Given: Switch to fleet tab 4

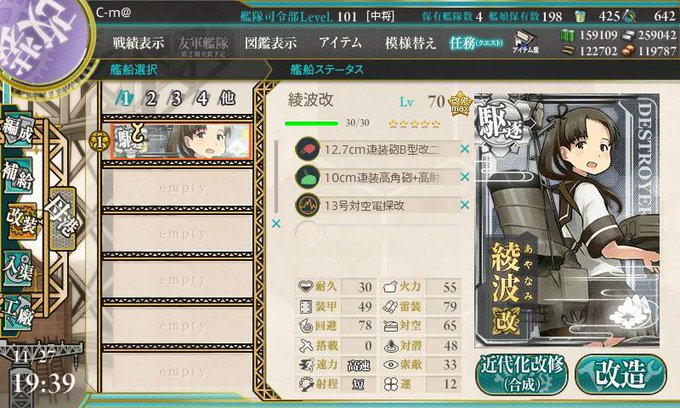Looking at the screenshot, I should 202,99.
